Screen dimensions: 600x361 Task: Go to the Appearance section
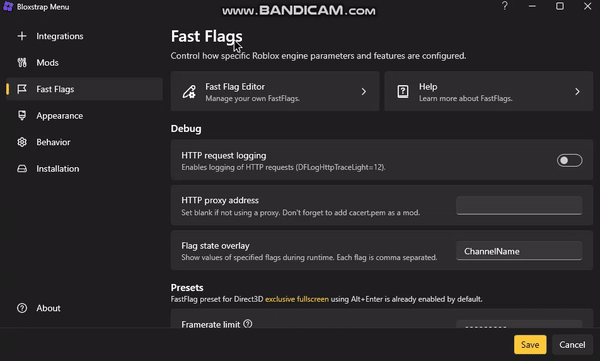[x=84, y=115]
